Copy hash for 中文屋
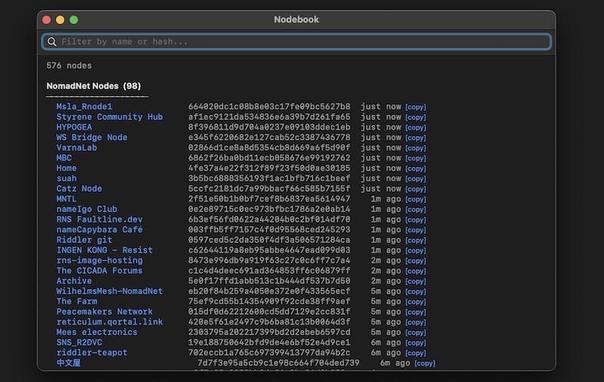This screenshot has height=382, width=604. (x=425, y=364)
